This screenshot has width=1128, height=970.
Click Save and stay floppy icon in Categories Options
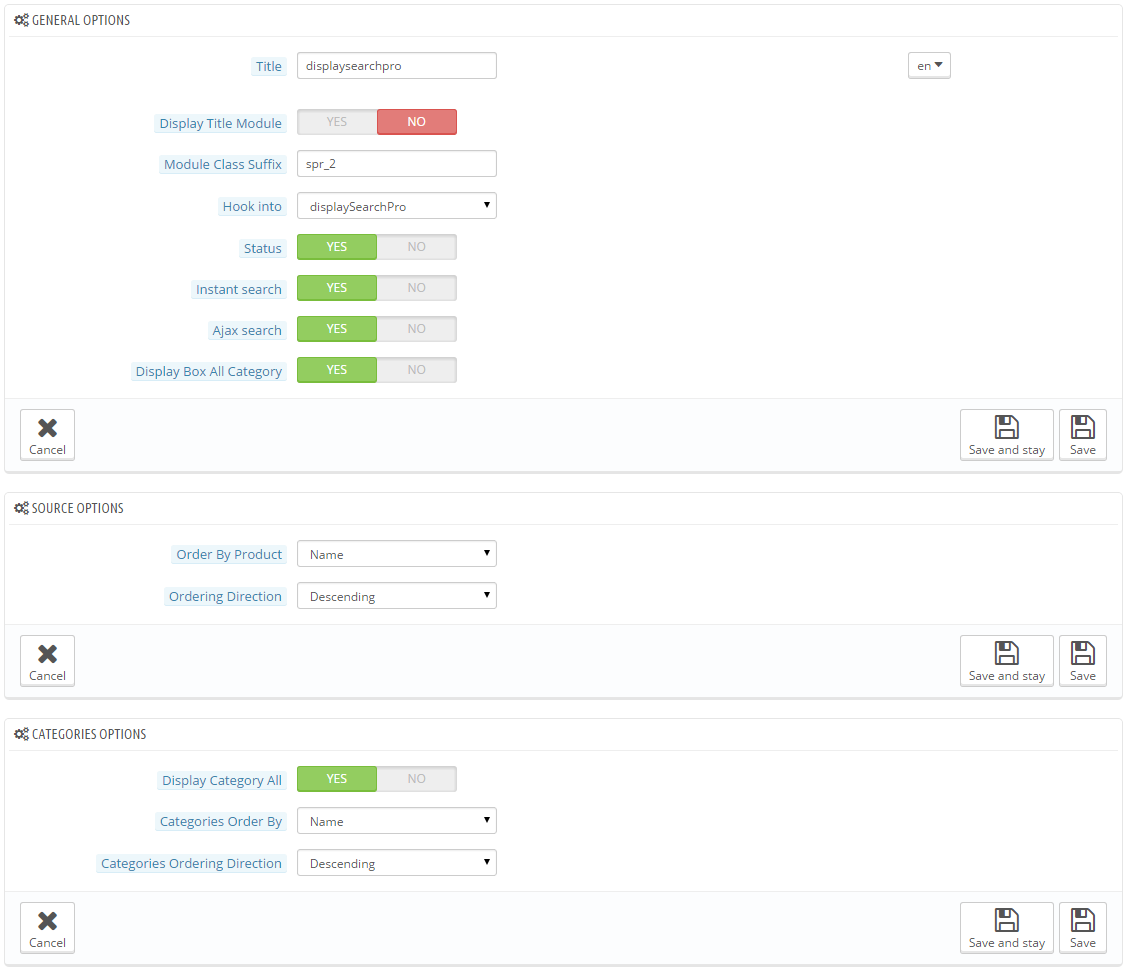(1006, 920)
